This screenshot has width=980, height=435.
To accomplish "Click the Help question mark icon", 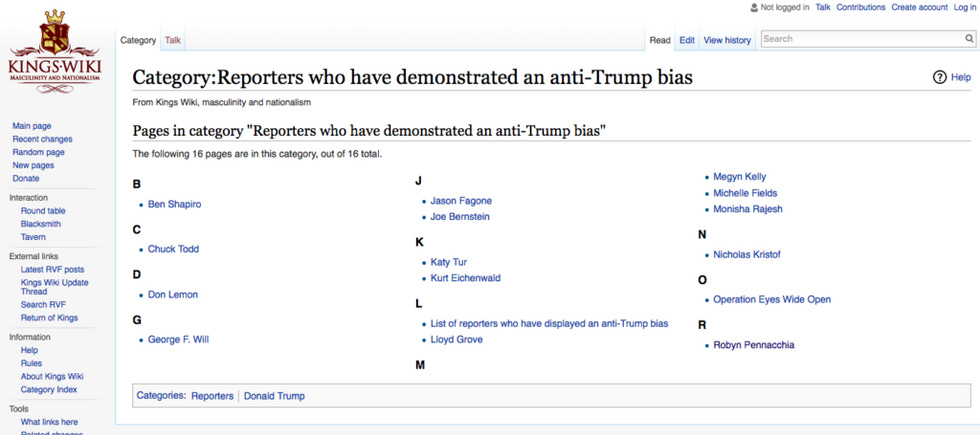I will [x=939, y=78].
